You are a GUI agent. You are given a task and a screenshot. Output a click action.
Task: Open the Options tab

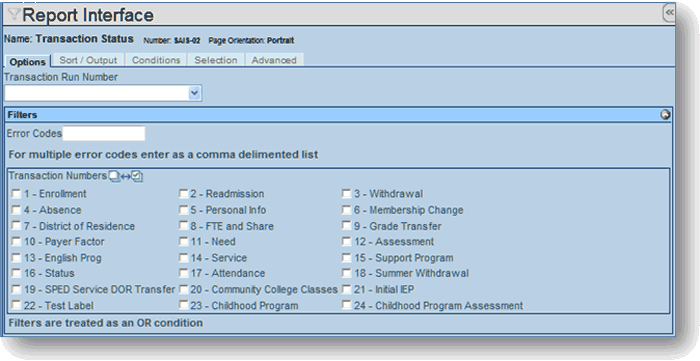(28, 62)
